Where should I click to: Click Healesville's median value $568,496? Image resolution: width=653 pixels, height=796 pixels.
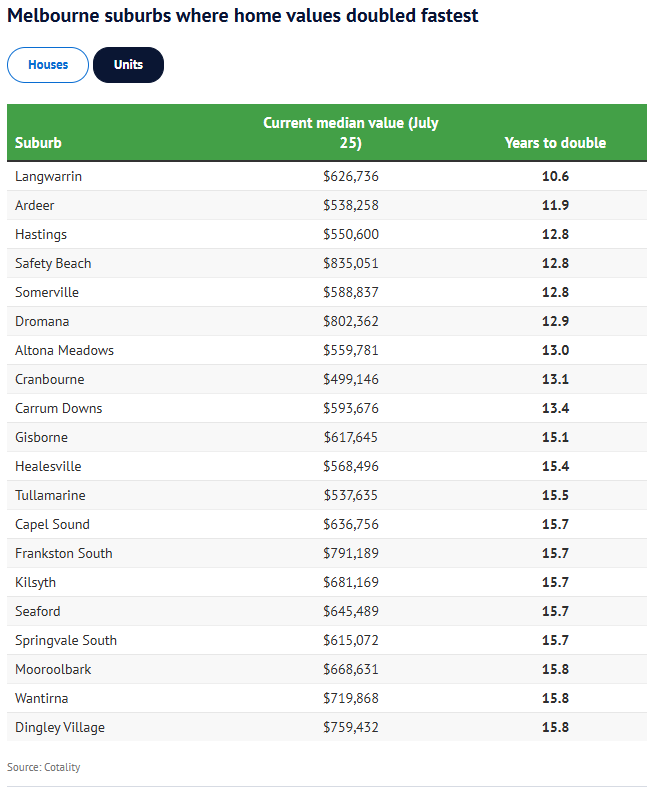coord(351,466)
